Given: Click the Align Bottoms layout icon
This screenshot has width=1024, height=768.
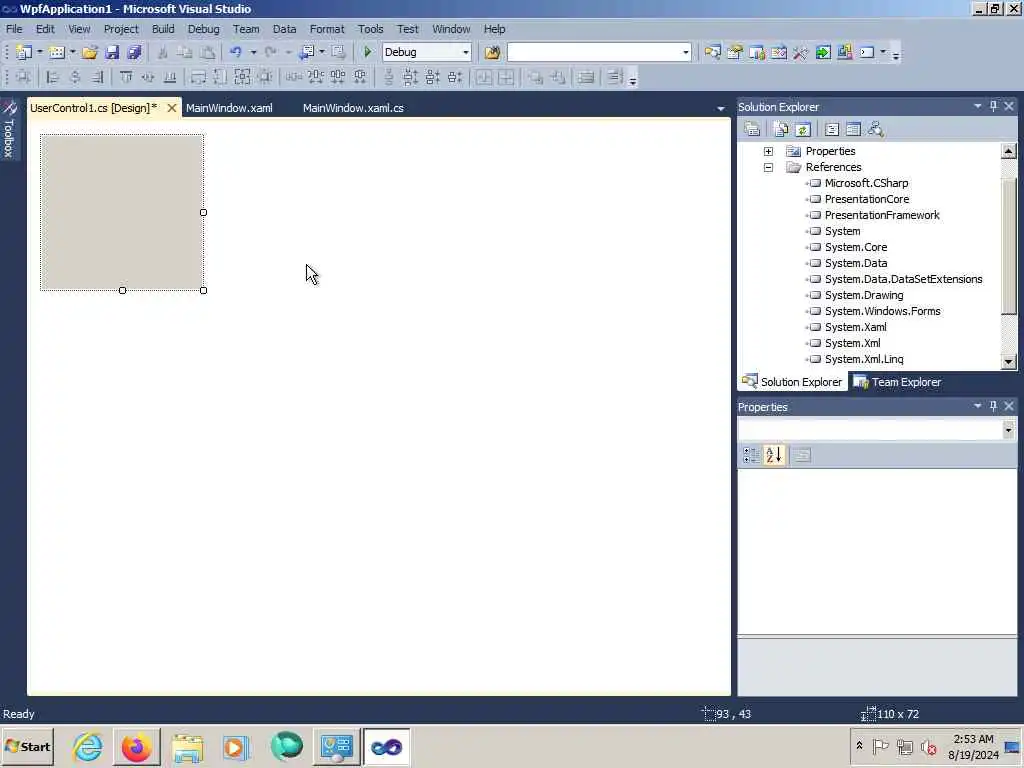Looking at the screenshot, I should tap(170, 78).
